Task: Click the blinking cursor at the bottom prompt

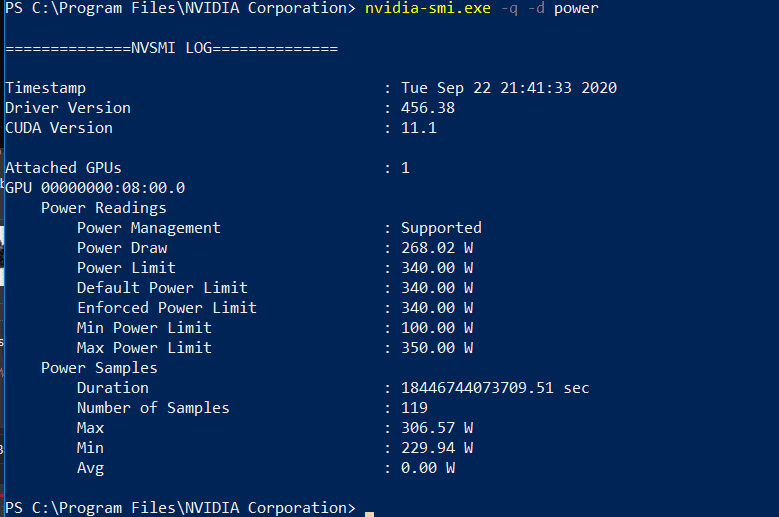Action: point(369,514)
